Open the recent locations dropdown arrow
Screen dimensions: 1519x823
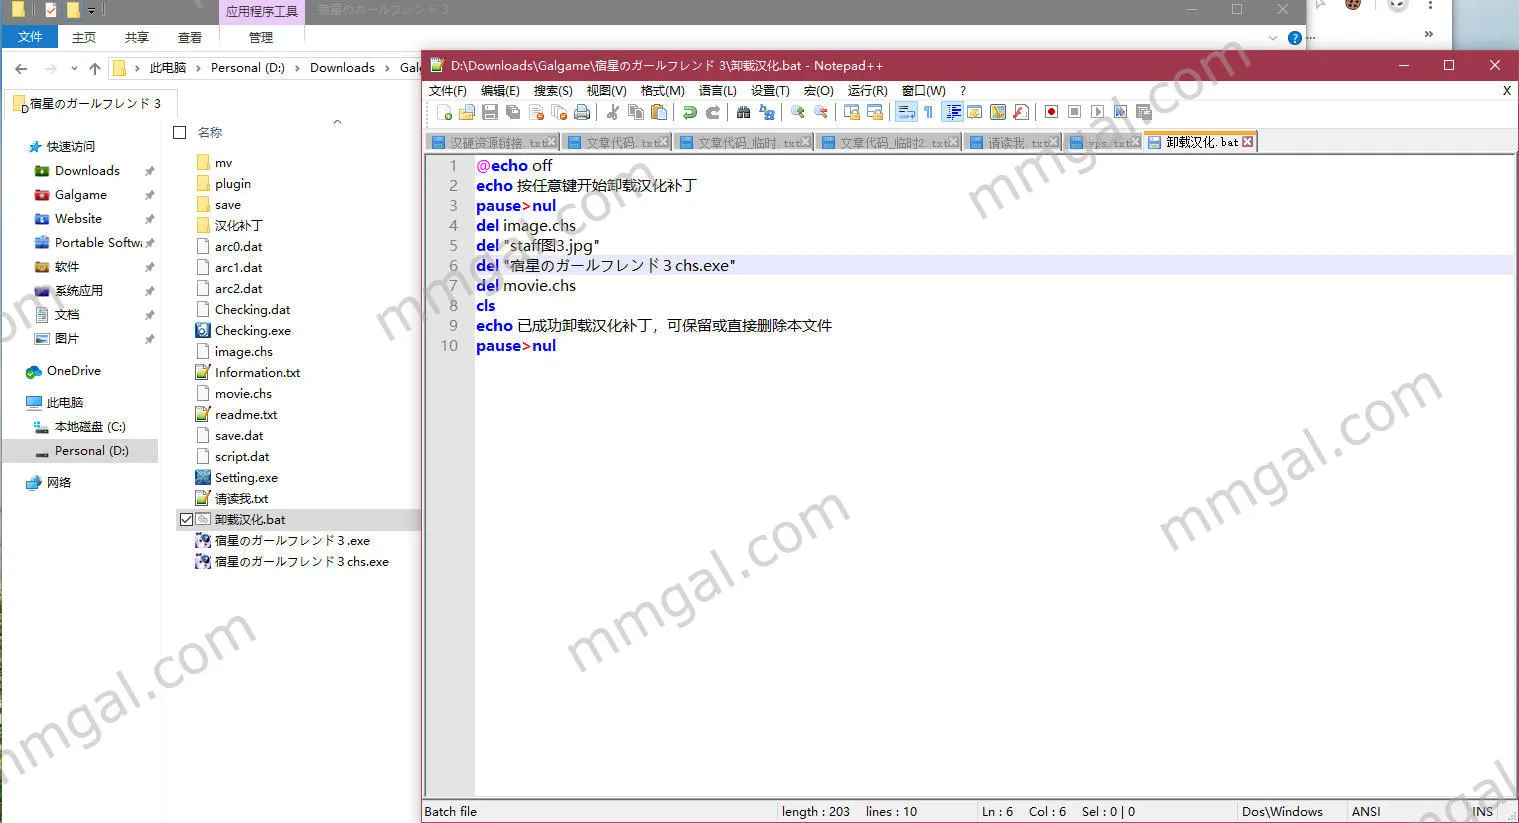click(74, 69)
